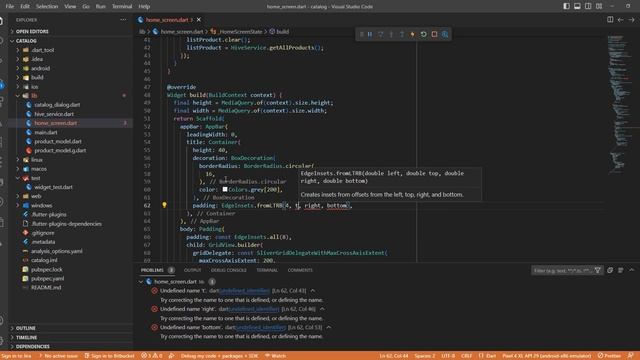This screenshot has width=640, height=360.
Task: Toggle bottom panel layout icon
Action: pos(577,6)
